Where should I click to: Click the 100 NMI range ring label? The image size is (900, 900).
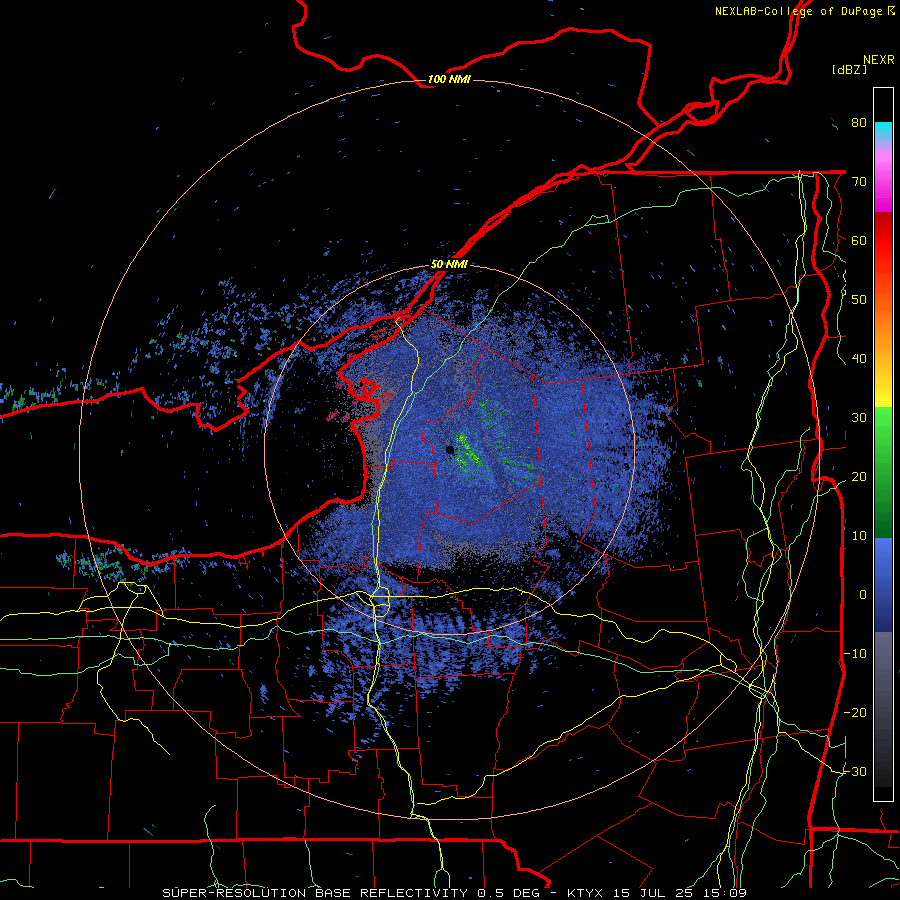tap(449, 80)
